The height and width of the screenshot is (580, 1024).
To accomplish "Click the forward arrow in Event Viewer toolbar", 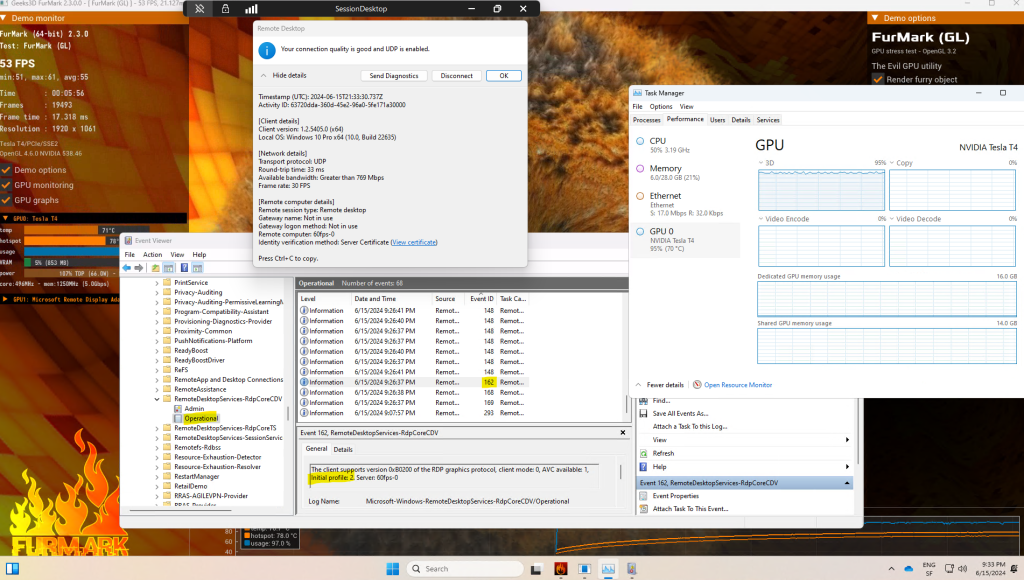I will pyautogui.click(x=138, y=268).
